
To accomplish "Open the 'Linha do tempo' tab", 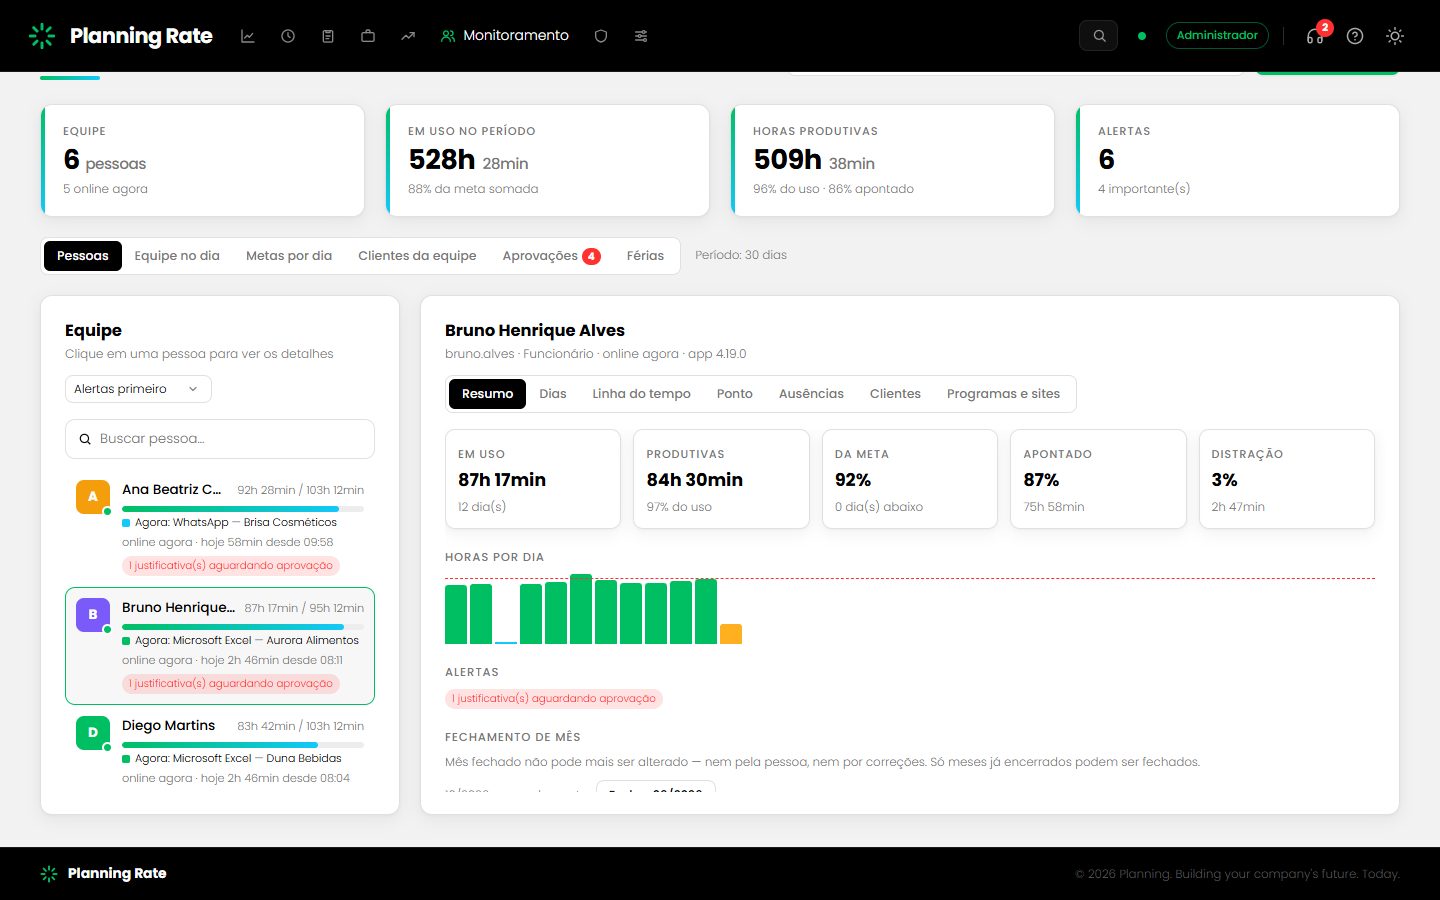I will [641, 394].
